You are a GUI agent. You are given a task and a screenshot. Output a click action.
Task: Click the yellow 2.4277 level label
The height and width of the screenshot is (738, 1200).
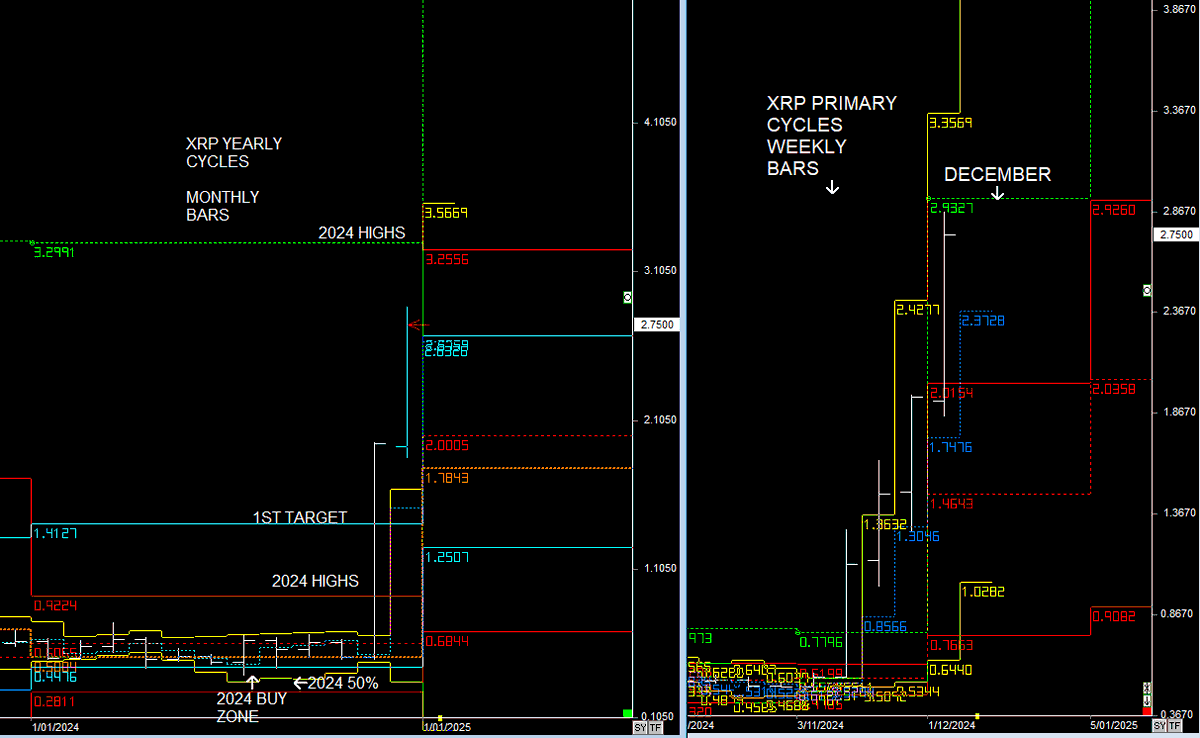(917, 309)
